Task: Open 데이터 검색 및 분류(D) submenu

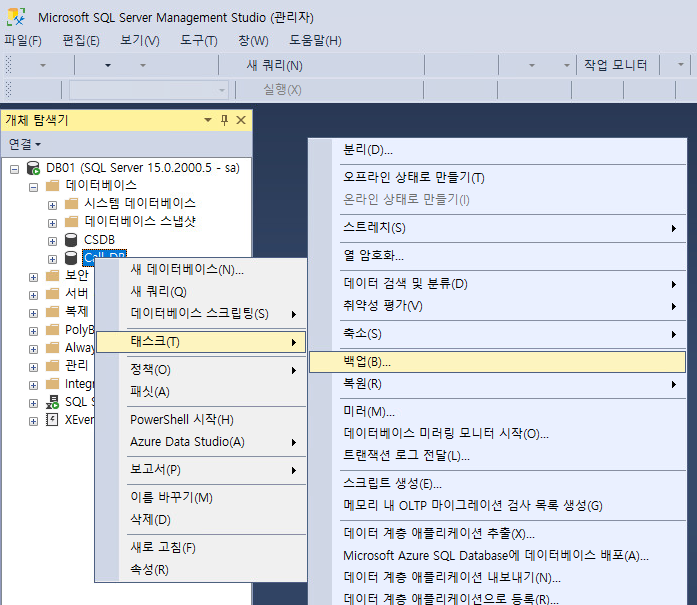Action: [x=497, y=284]
